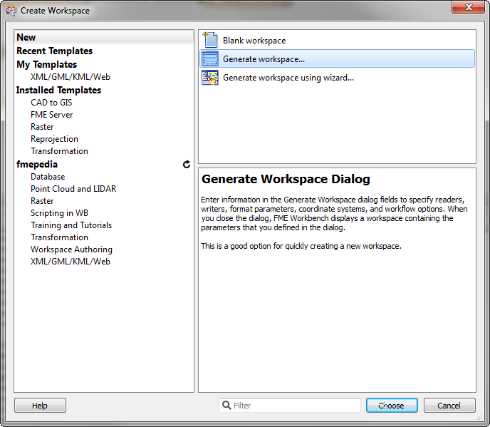Click the Generate workspace using wizard icon

coord(210,78)
